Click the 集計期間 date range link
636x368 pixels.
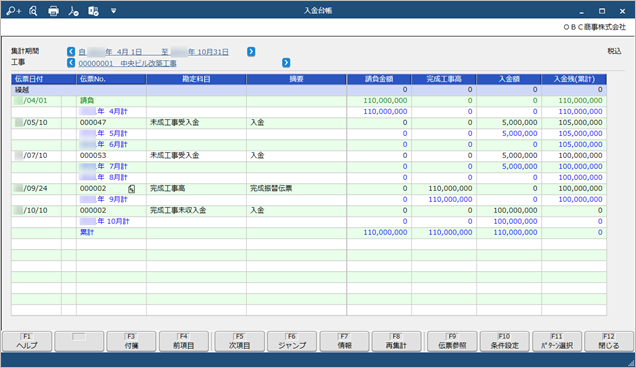[154, 52]
